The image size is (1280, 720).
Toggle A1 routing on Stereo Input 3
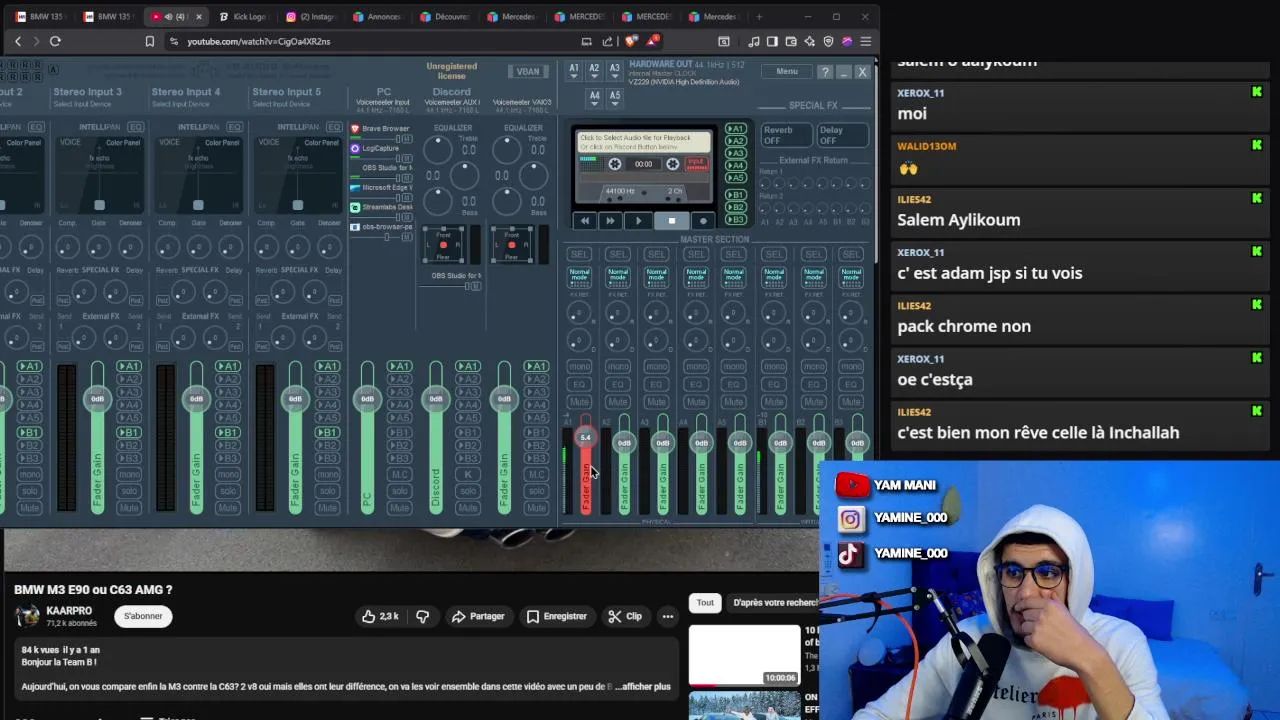tap(129, 367)
